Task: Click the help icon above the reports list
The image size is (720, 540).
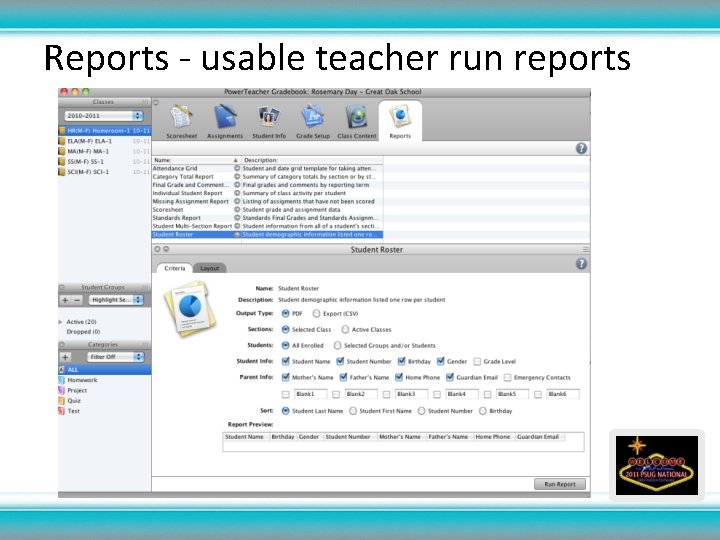Action: 581,148
